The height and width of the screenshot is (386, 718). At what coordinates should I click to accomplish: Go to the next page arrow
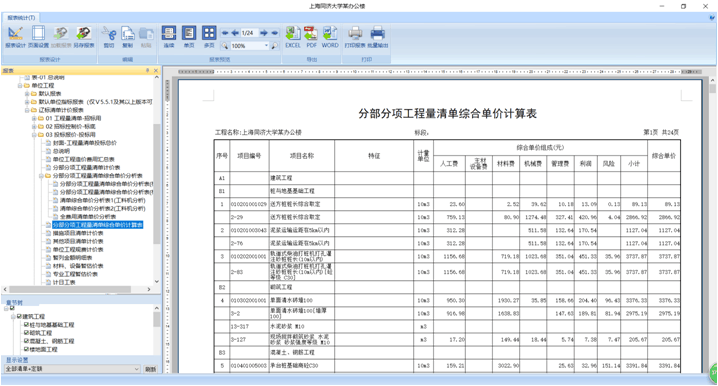click(x=264, y=33)
